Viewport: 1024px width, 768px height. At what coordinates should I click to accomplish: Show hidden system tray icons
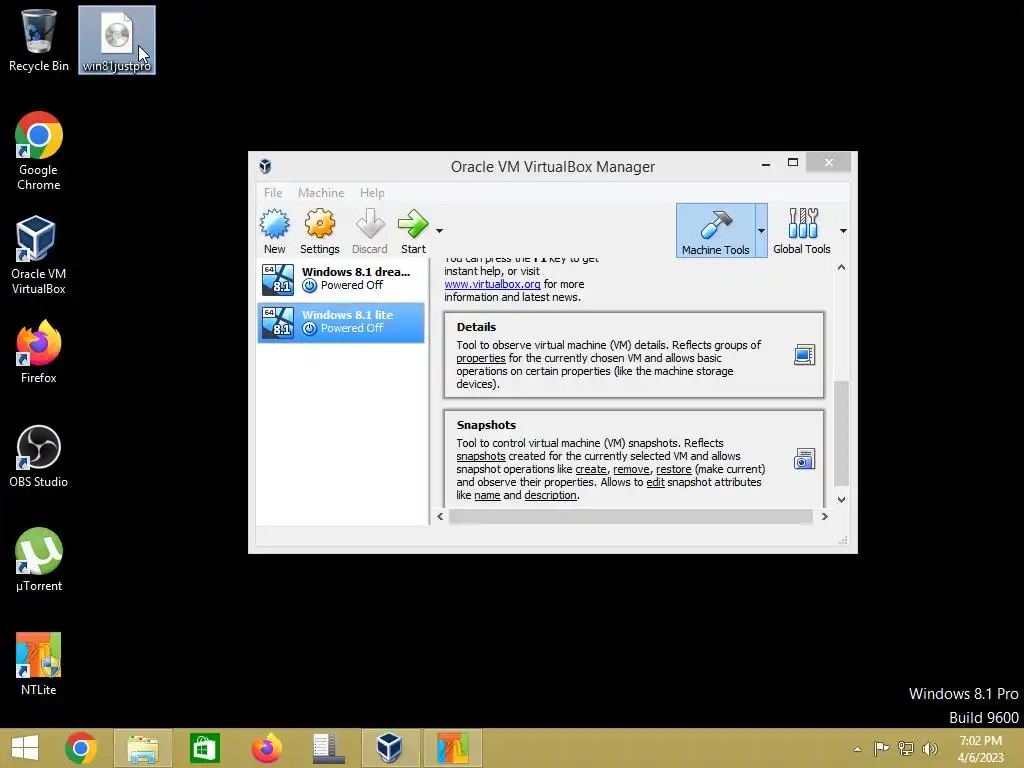[x=857, y=749]
